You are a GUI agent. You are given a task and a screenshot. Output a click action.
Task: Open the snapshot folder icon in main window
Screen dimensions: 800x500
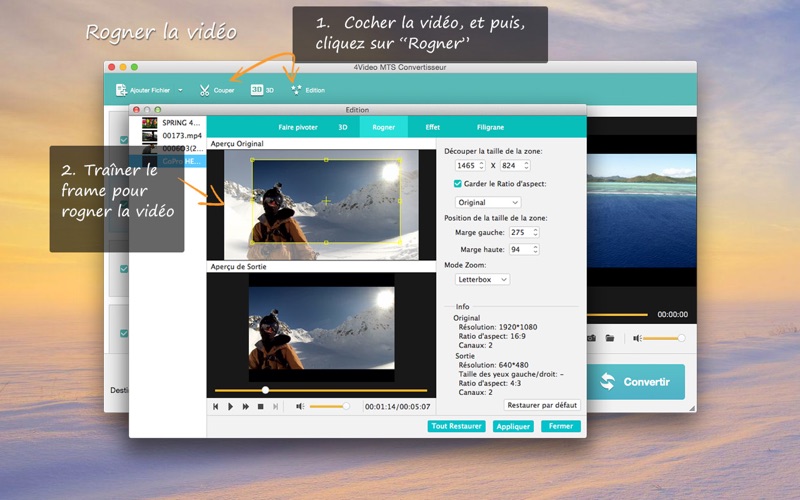pyautogui.click(x=610, y=338)
